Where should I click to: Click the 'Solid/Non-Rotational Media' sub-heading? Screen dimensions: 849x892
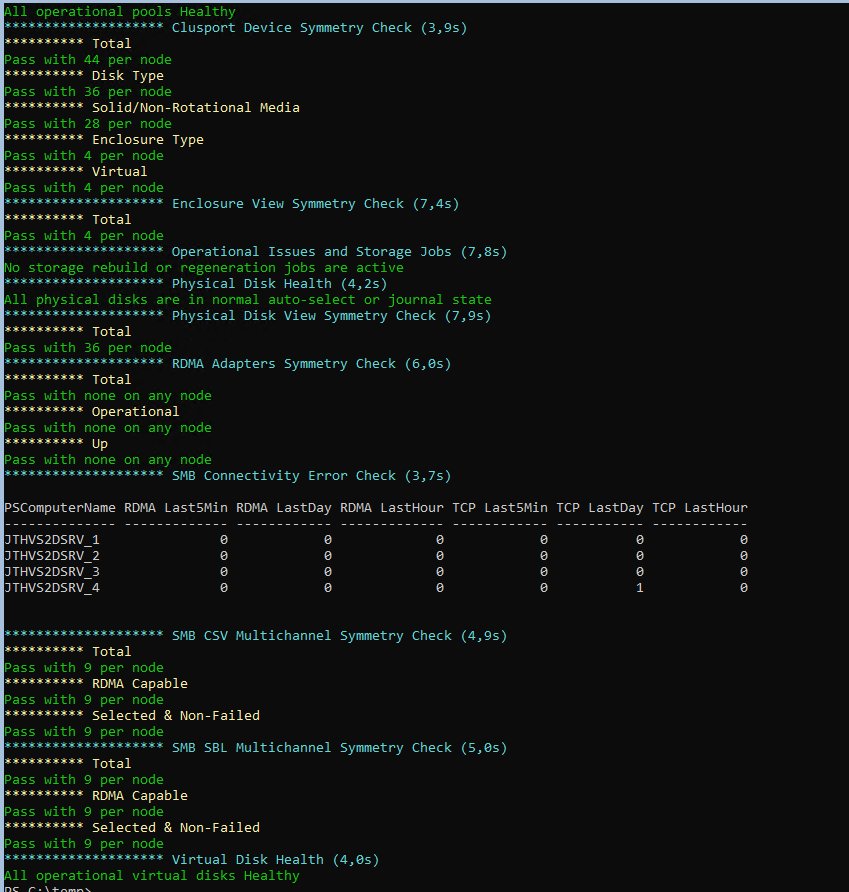click(x=196, y=108)
